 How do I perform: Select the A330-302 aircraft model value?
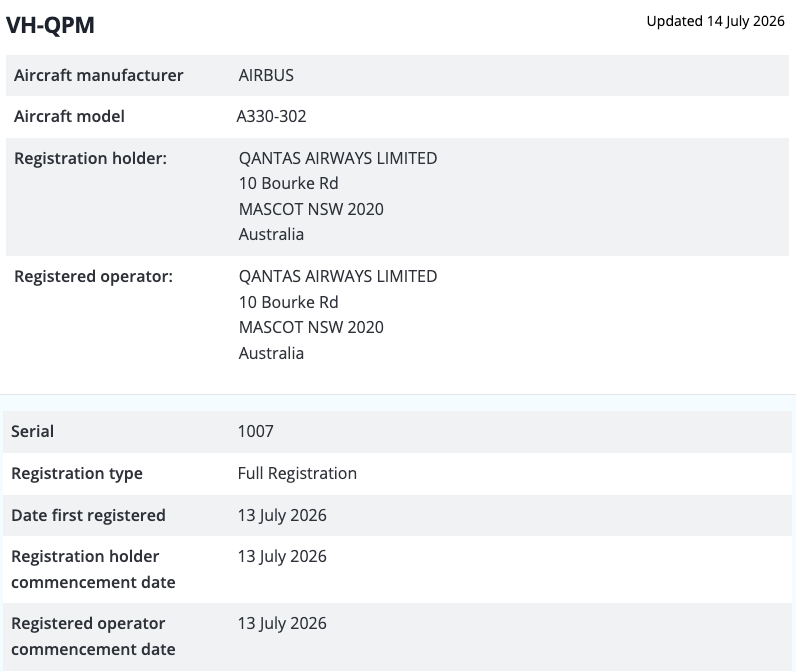[x=271, y=116]
